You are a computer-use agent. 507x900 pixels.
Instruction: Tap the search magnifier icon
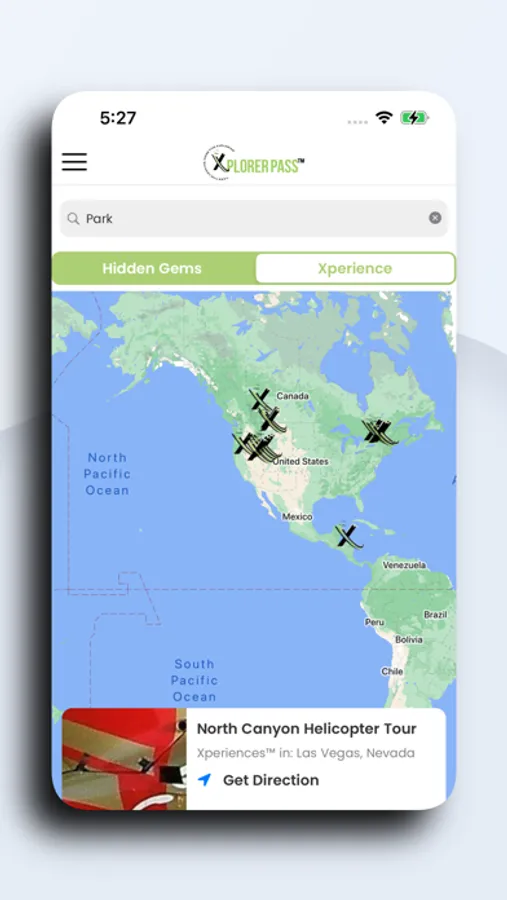click(73, 219)
